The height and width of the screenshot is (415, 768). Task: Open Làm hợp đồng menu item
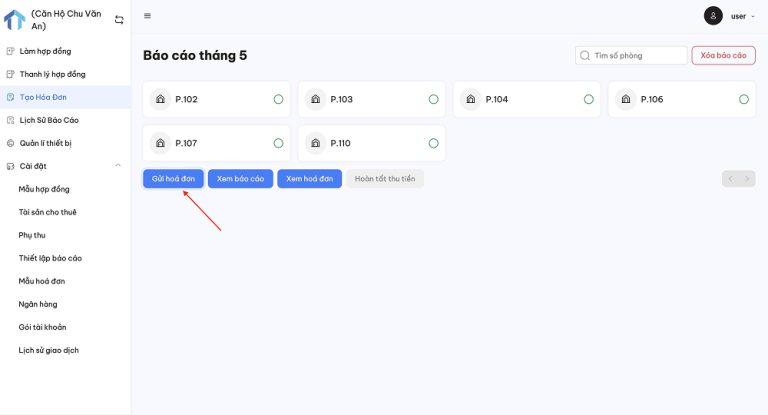click(45, 51)
